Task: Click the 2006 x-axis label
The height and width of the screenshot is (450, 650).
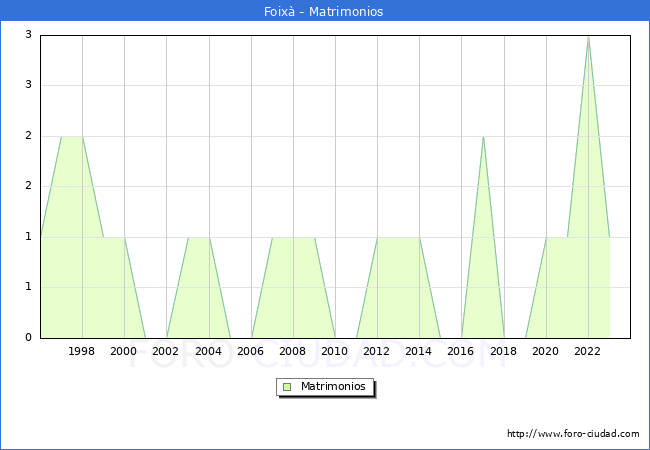Action: coord(251,351)
